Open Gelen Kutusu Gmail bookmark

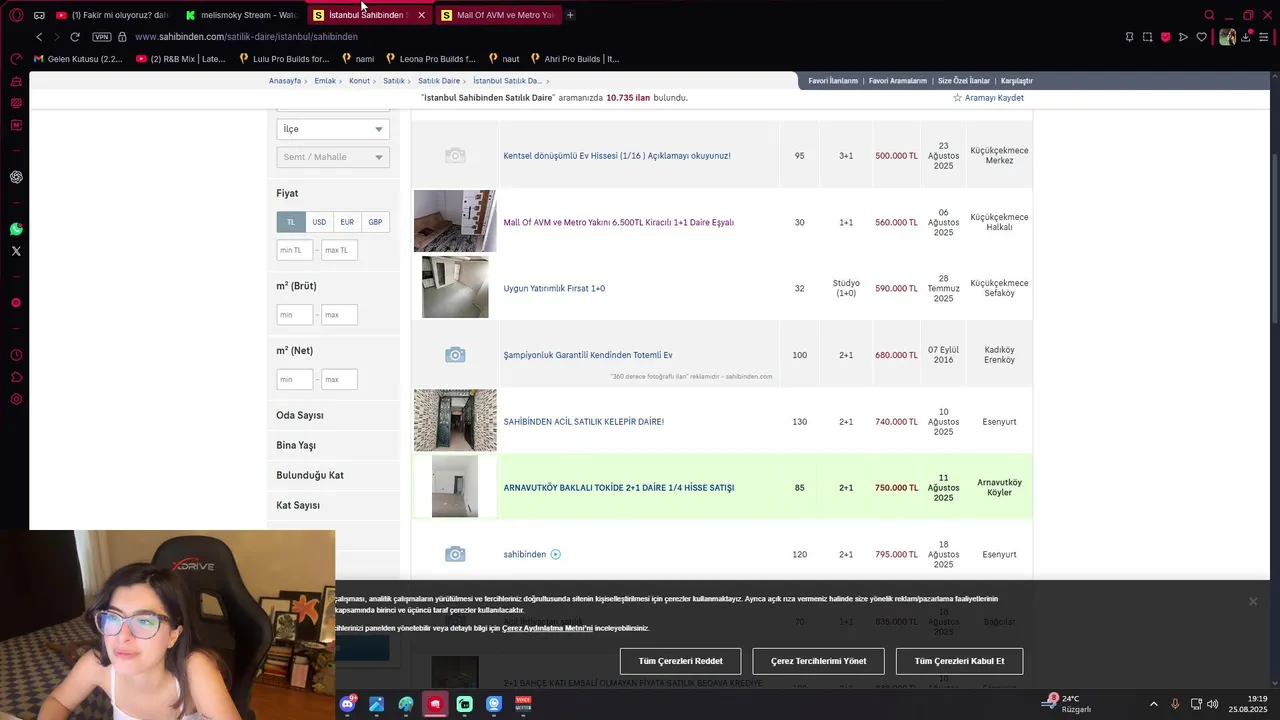point(78,59)
